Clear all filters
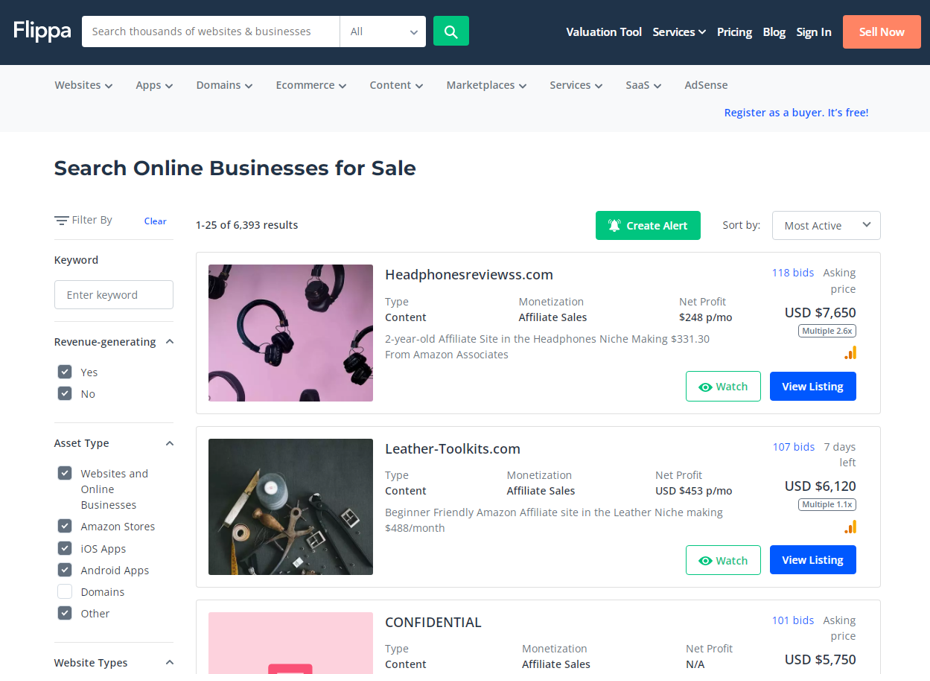 155,221
